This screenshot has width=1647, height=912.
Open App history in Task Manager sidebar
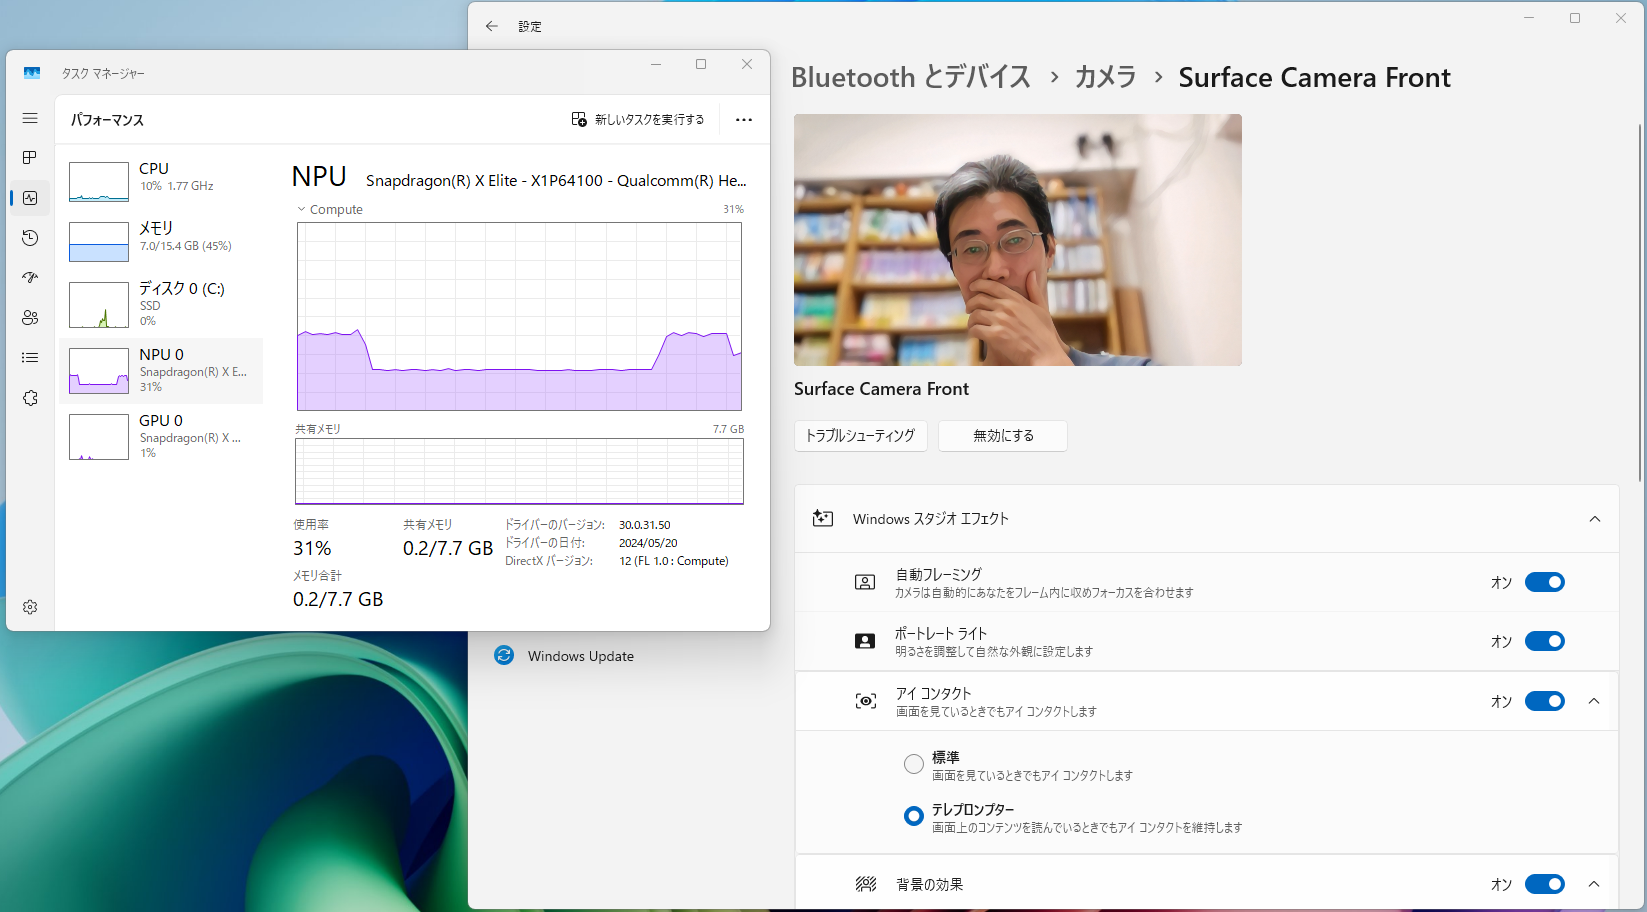pyautogui.click(x=29, y=238)
